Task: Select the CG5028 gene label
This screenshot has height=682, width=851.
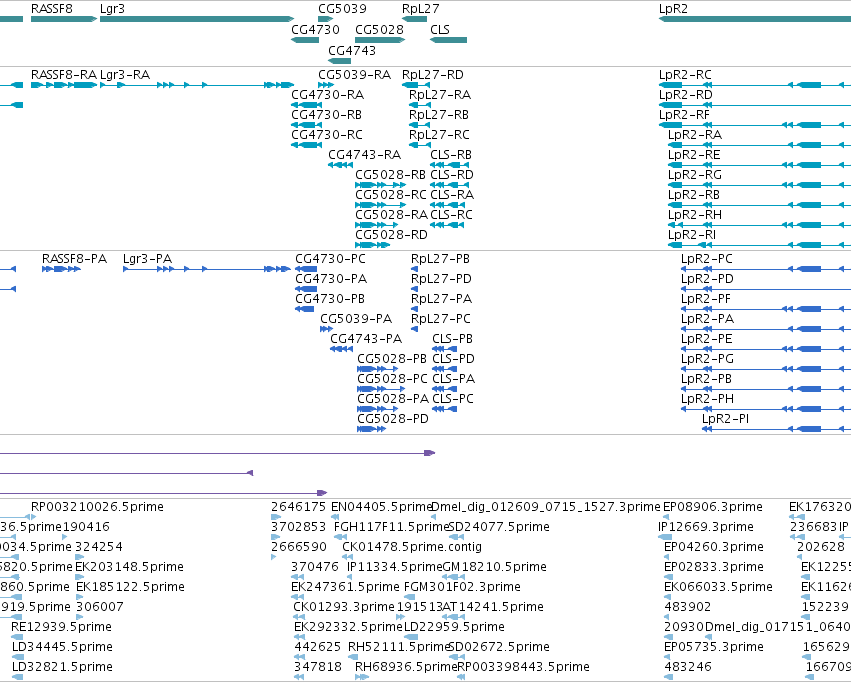Action: click(379, 29)
